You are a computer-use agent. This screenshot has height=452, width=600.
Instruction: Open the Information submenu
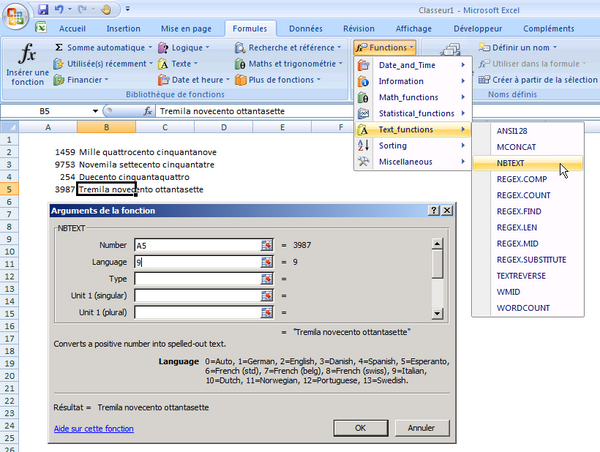tap(412, 81)
